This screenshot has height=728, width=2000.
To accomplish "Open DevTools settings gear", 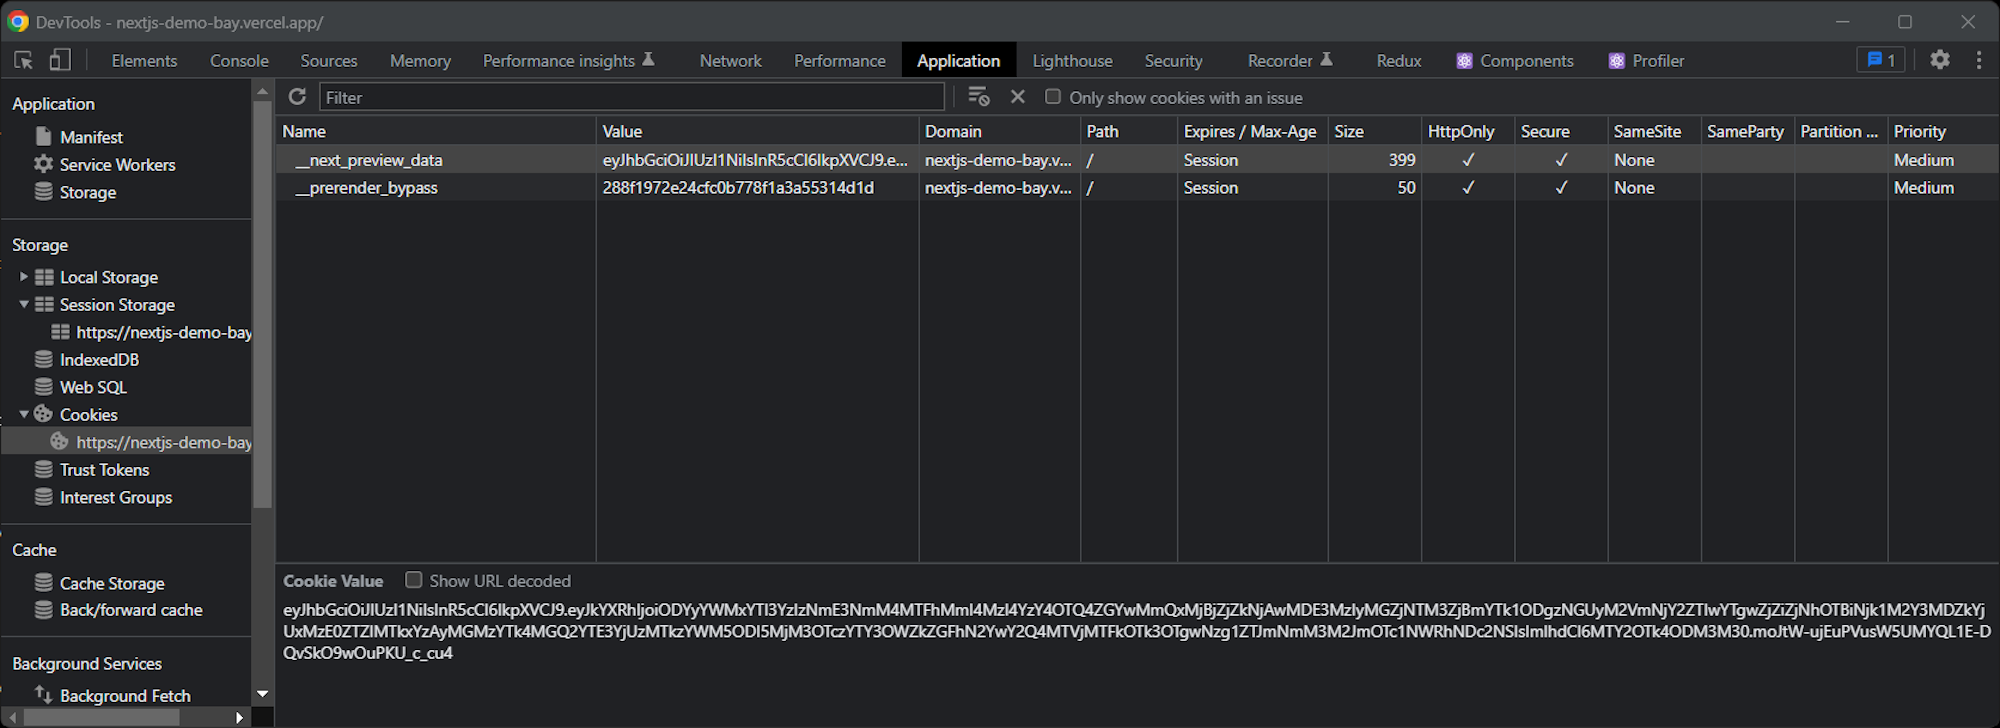I will point(1940,60).
